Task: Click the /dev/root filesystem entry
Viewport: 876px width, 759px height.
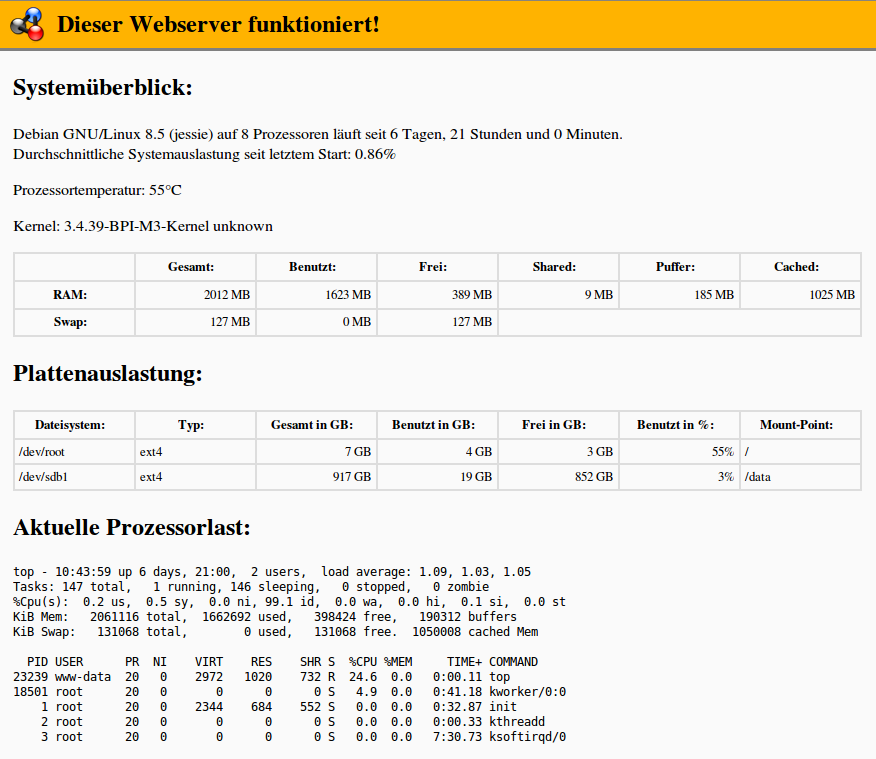Action: [42, 451]
